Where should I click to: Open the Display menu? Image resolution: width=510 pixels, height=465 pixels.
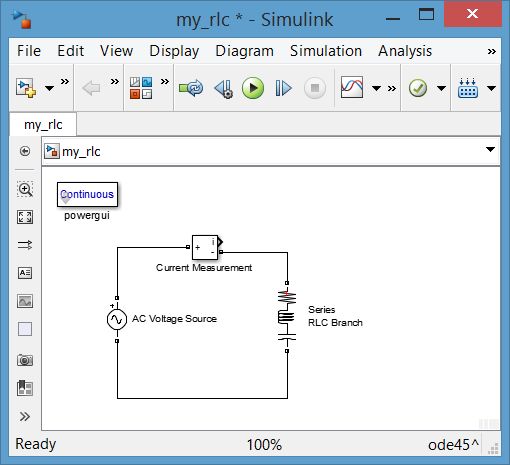pyautogui.click(x=174, y=51)
